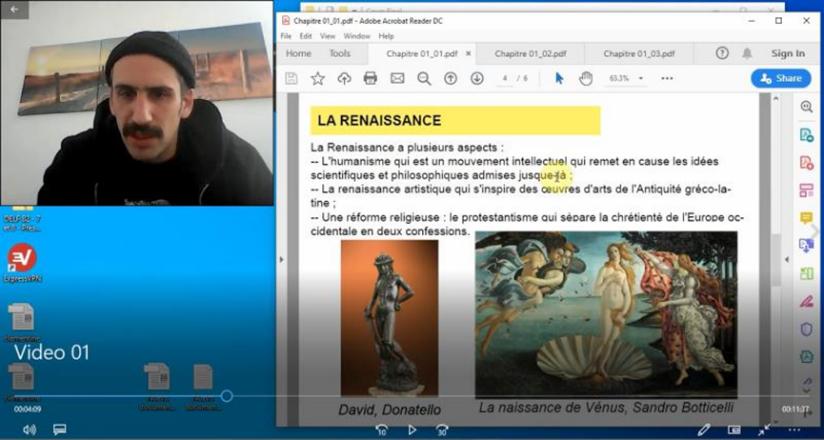Switch to the Chapitre 01_02.pdf tab
Image resolution: width=824 pixels, height=440 pixels.
(x=530, y=53)
